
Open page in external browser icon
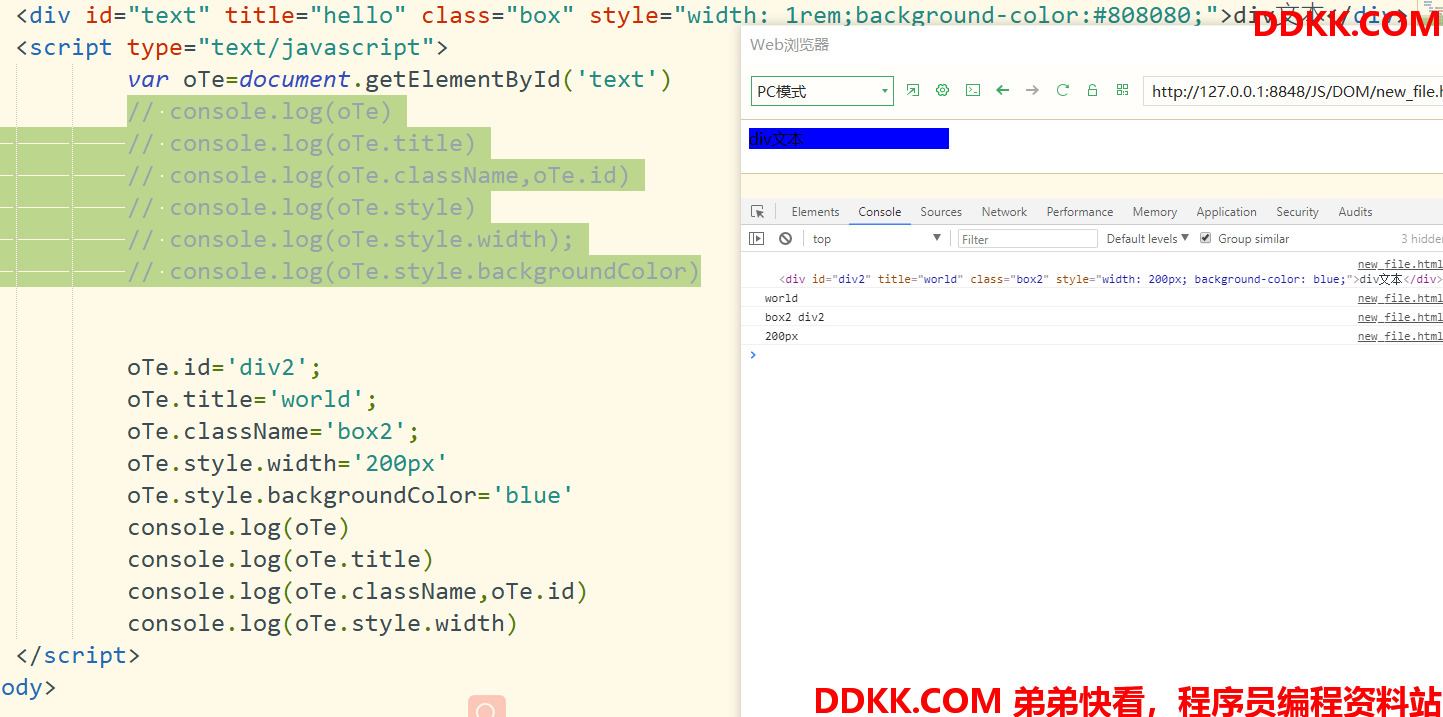912,90
